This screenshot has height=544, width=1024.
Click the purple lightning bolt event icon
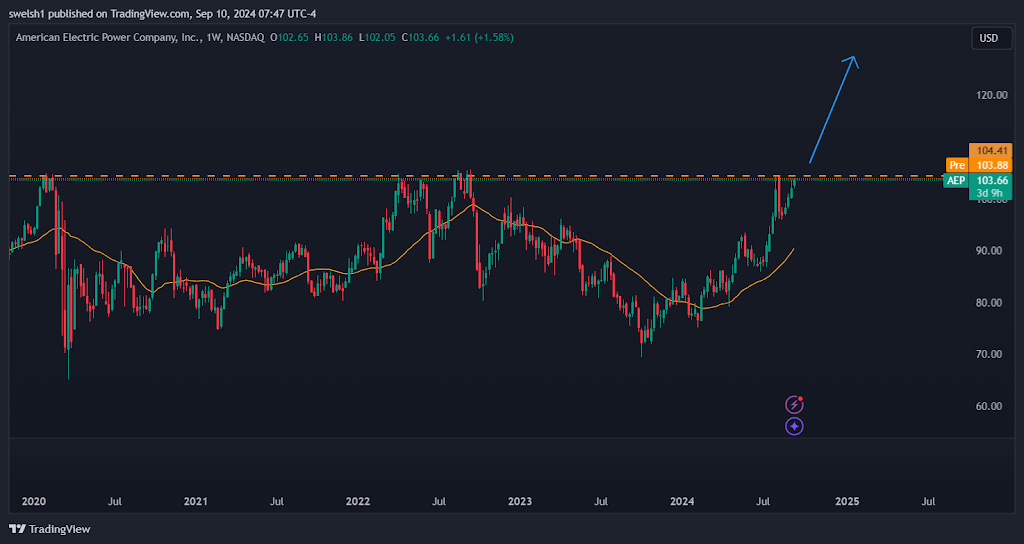794,405
